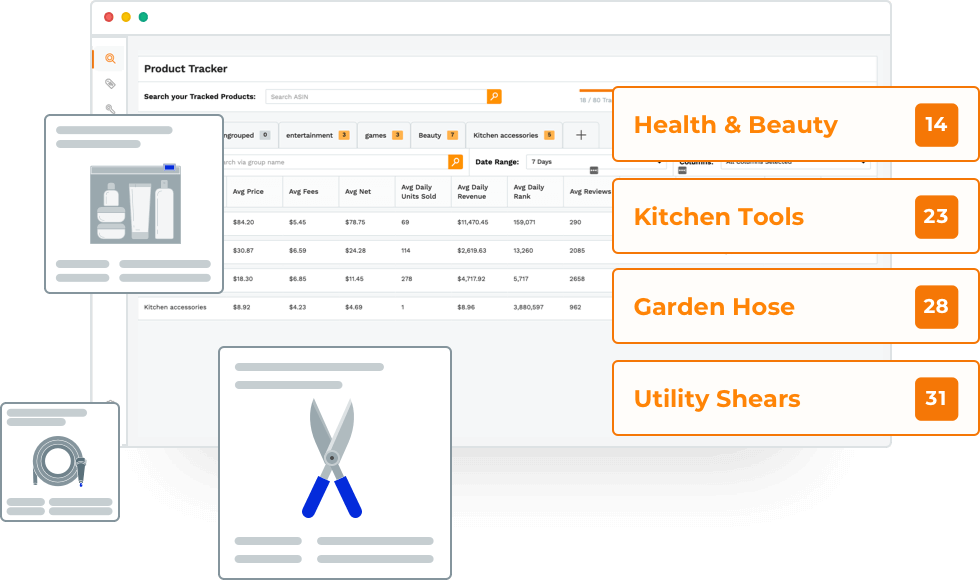Click the $2,619.63 revenue cell
Screen dimensions: 980x580
[x=471, y=251]
